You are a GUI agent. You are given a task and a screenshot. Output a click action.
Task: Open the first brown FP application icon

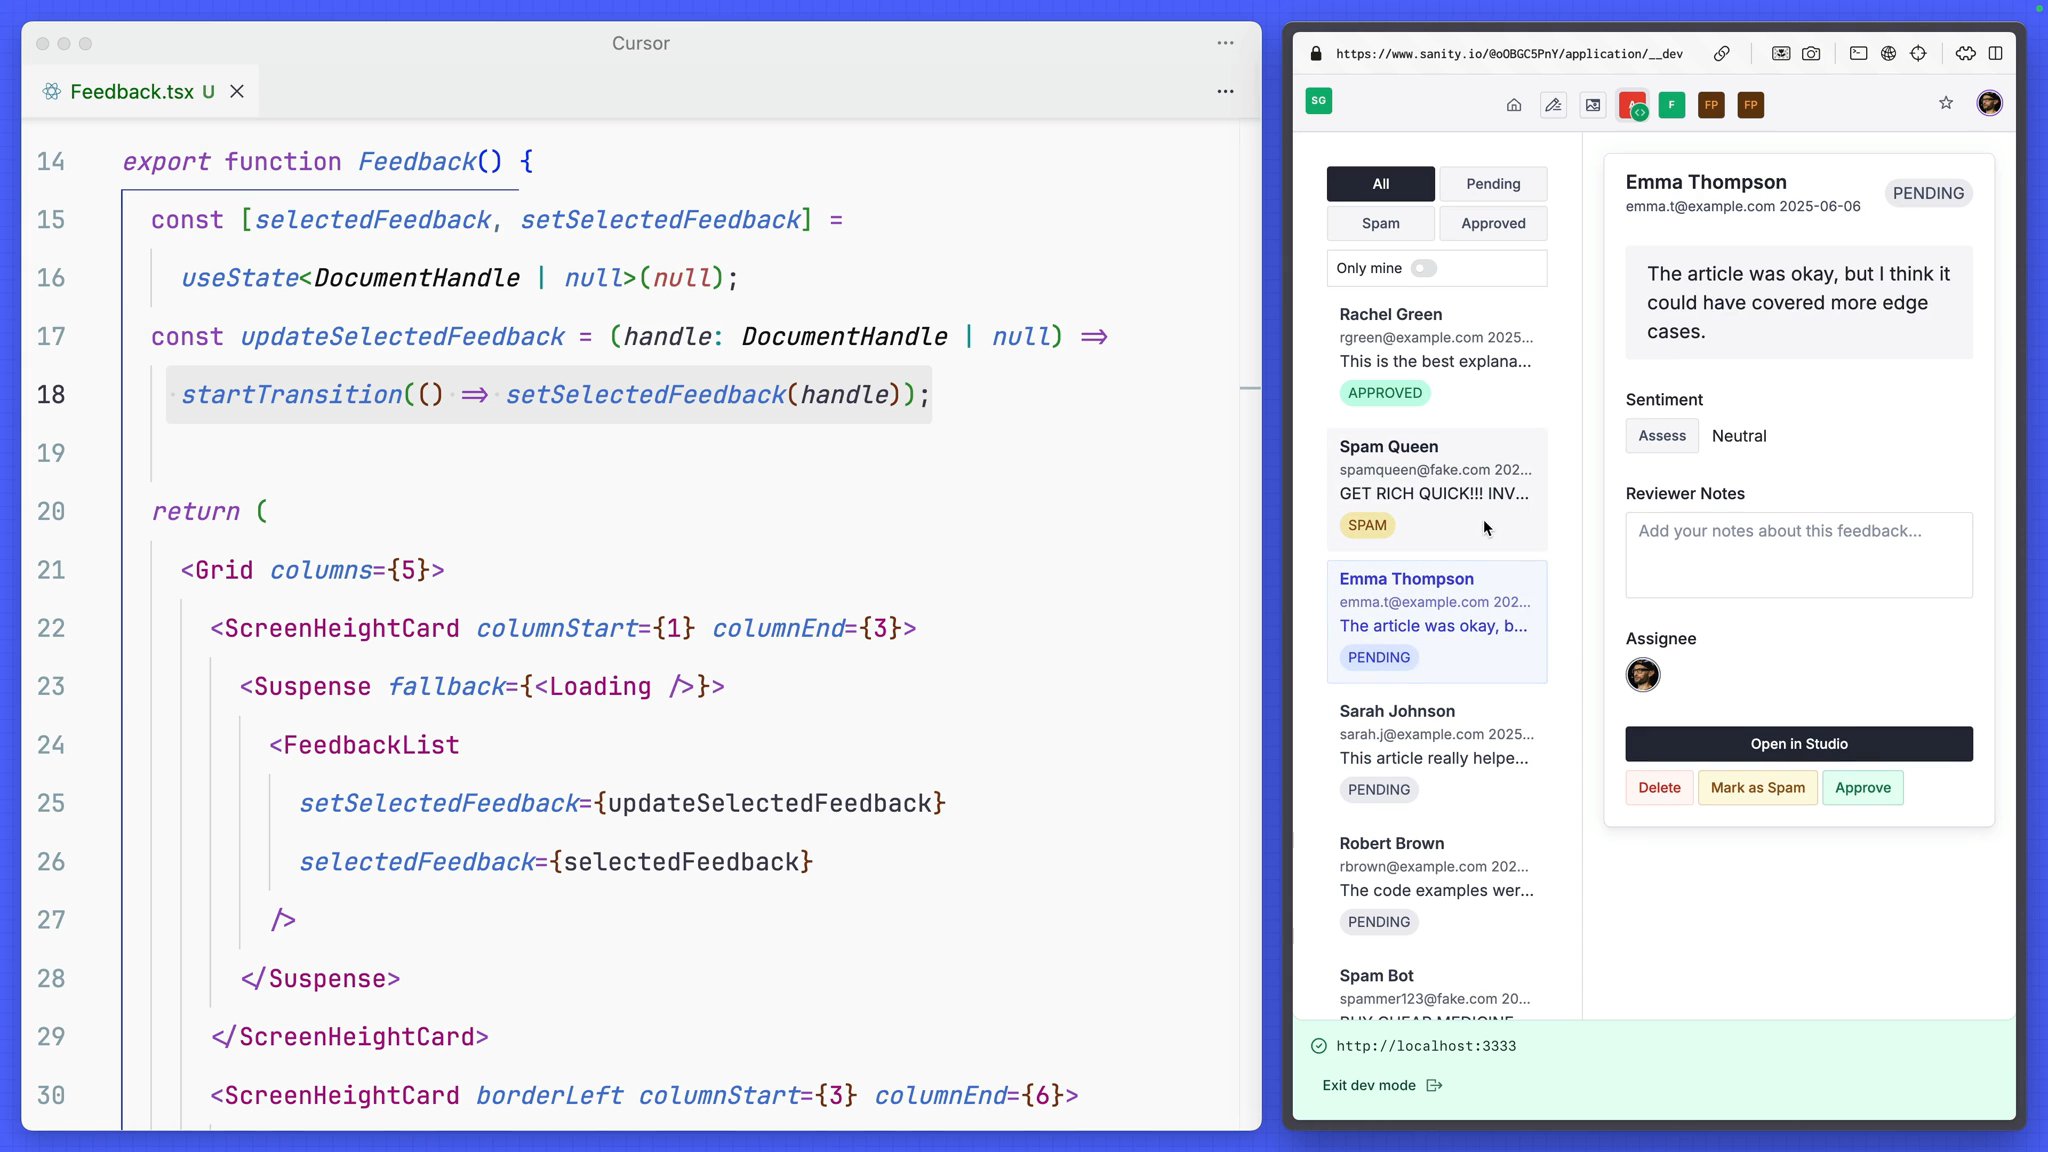[1711, 105]
